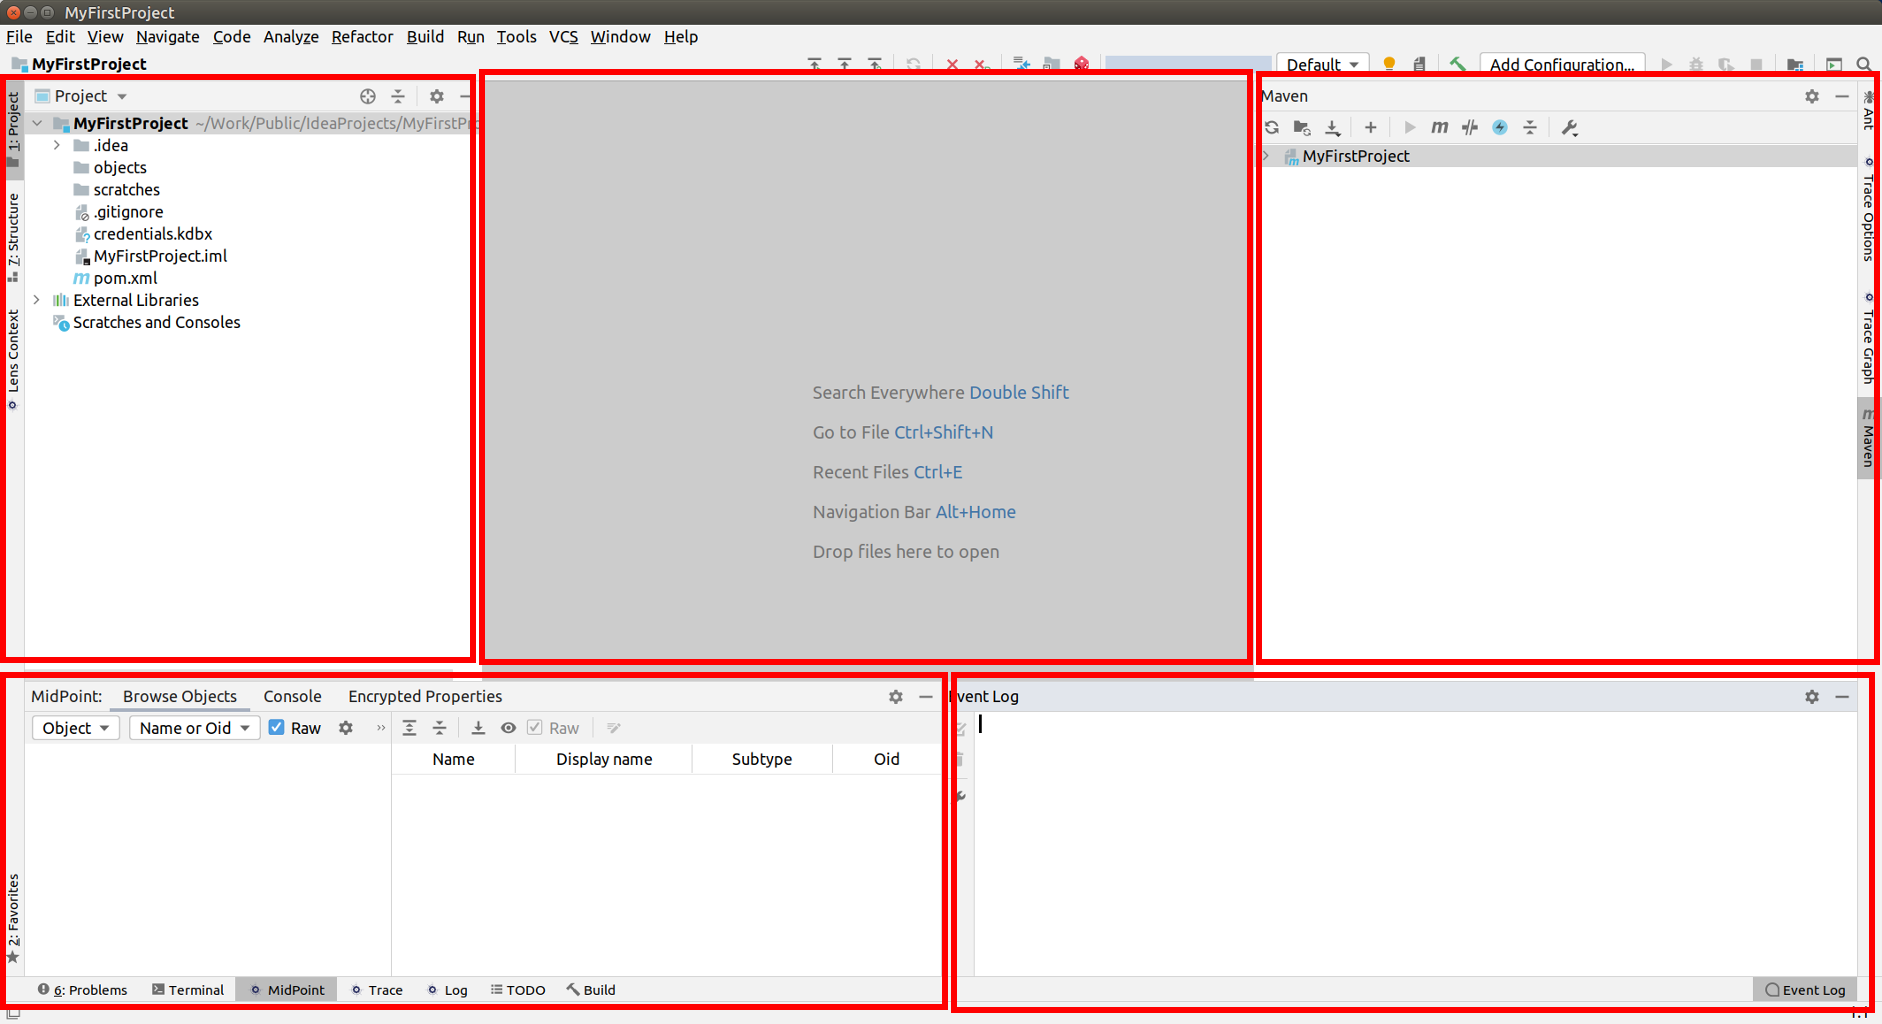Select pom.xml in the project tree

point(125,278)
